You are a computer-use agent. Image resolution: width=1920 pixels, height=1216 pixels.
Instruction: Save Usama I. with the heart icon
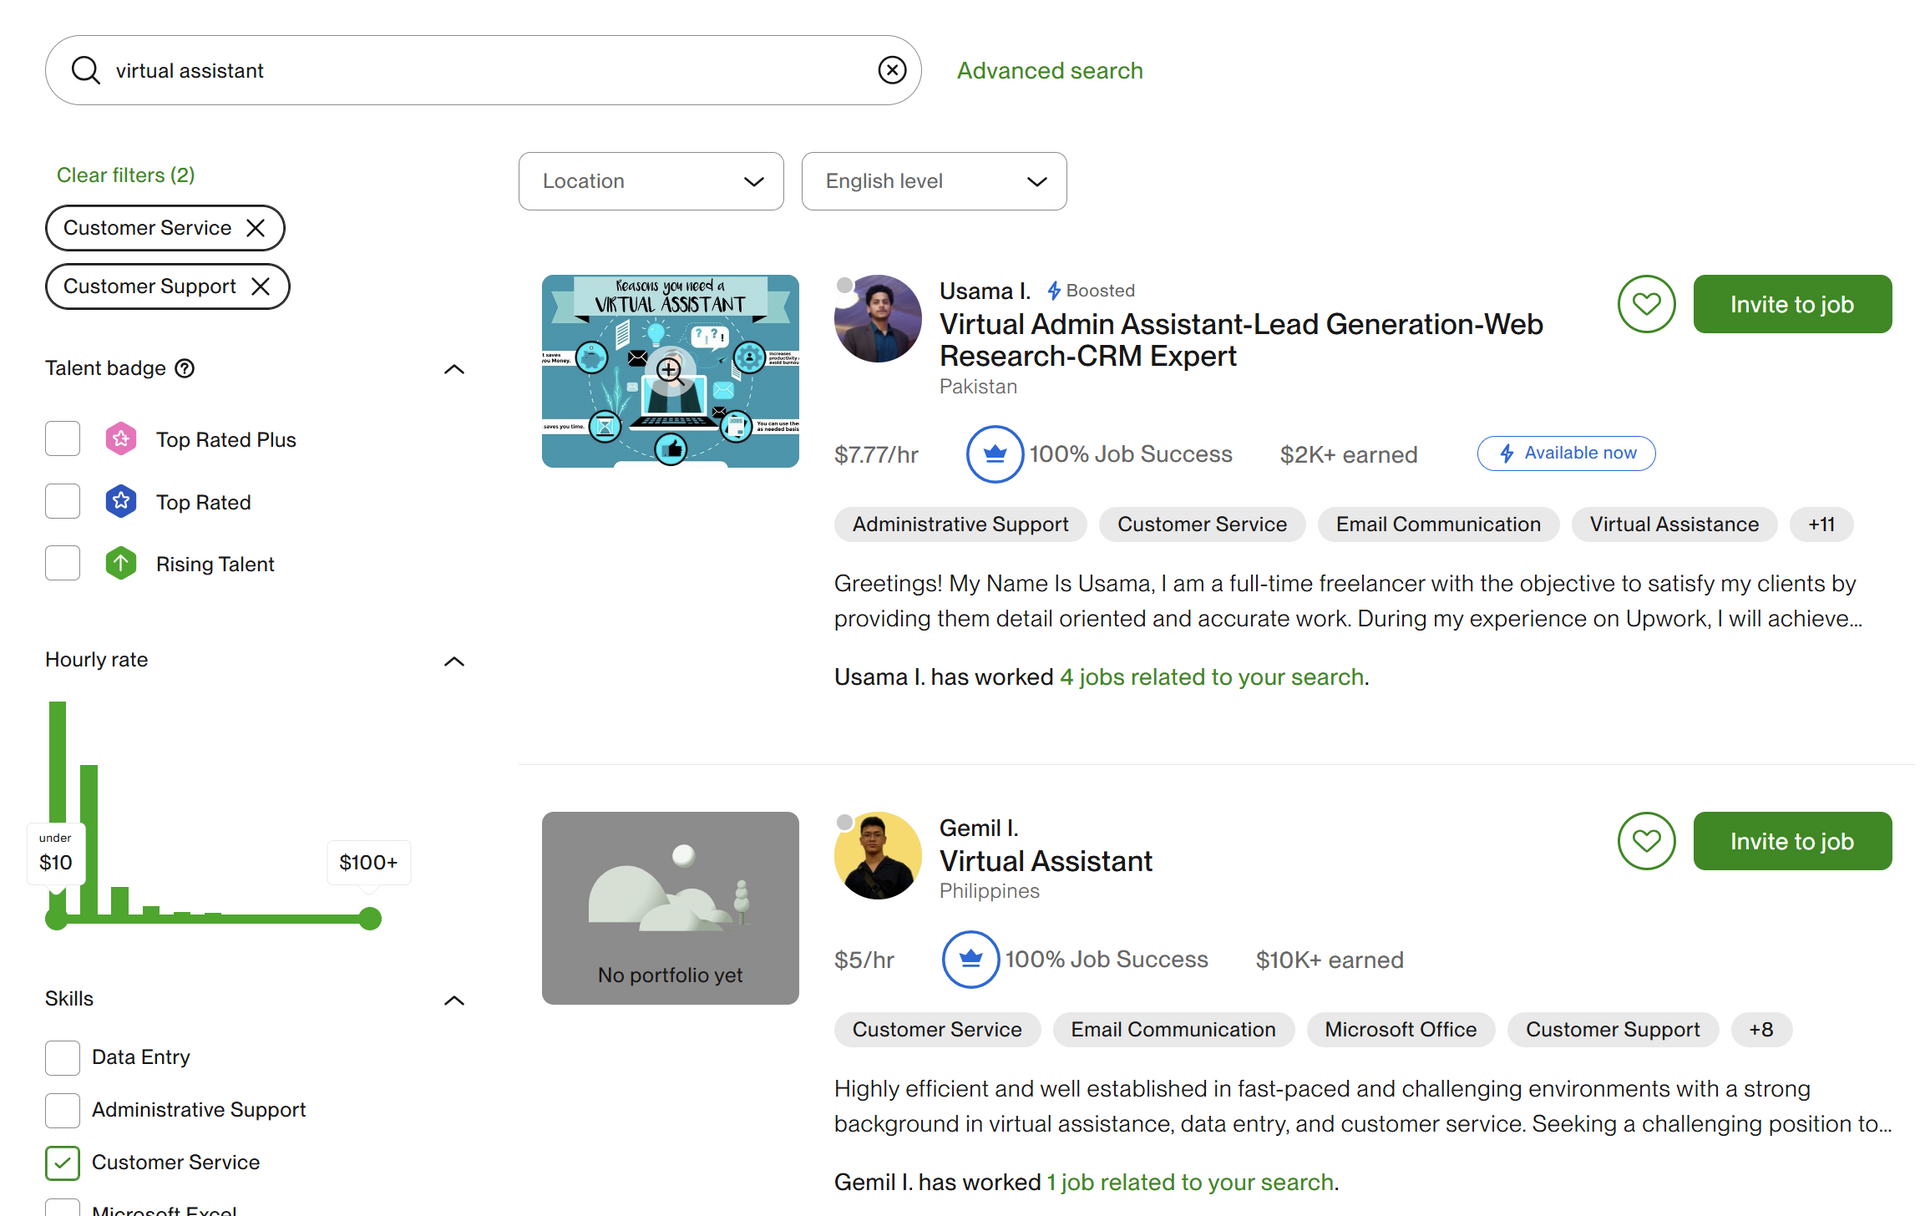click(1646, 304)
